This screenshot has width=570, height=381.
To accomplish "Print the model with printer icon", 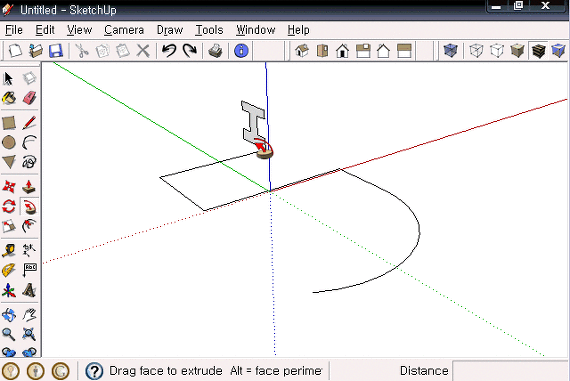I will pos(216,51).
